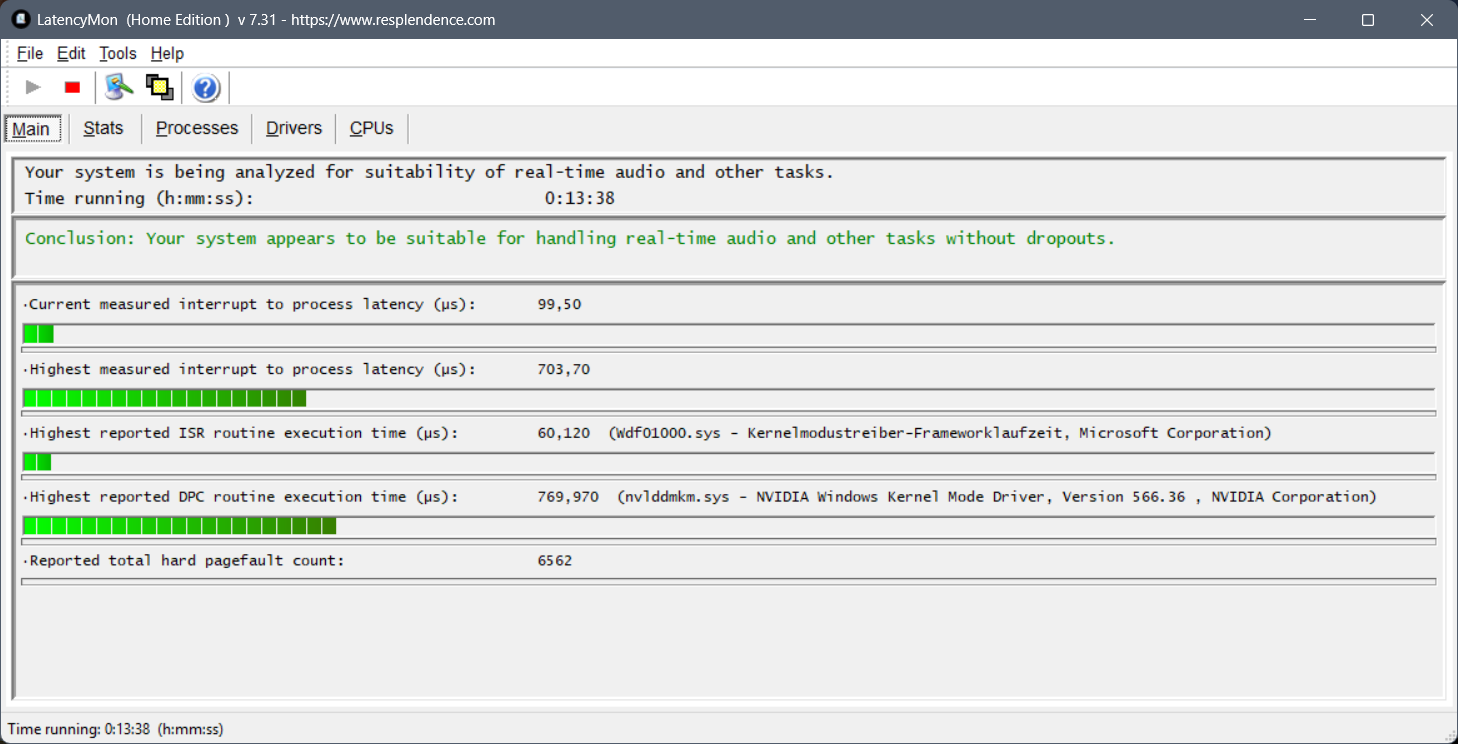Viewport: 1458px width, 744px height.
Task: Click the Reported total hard pagefault count label
Action: (x=184, y=561)
